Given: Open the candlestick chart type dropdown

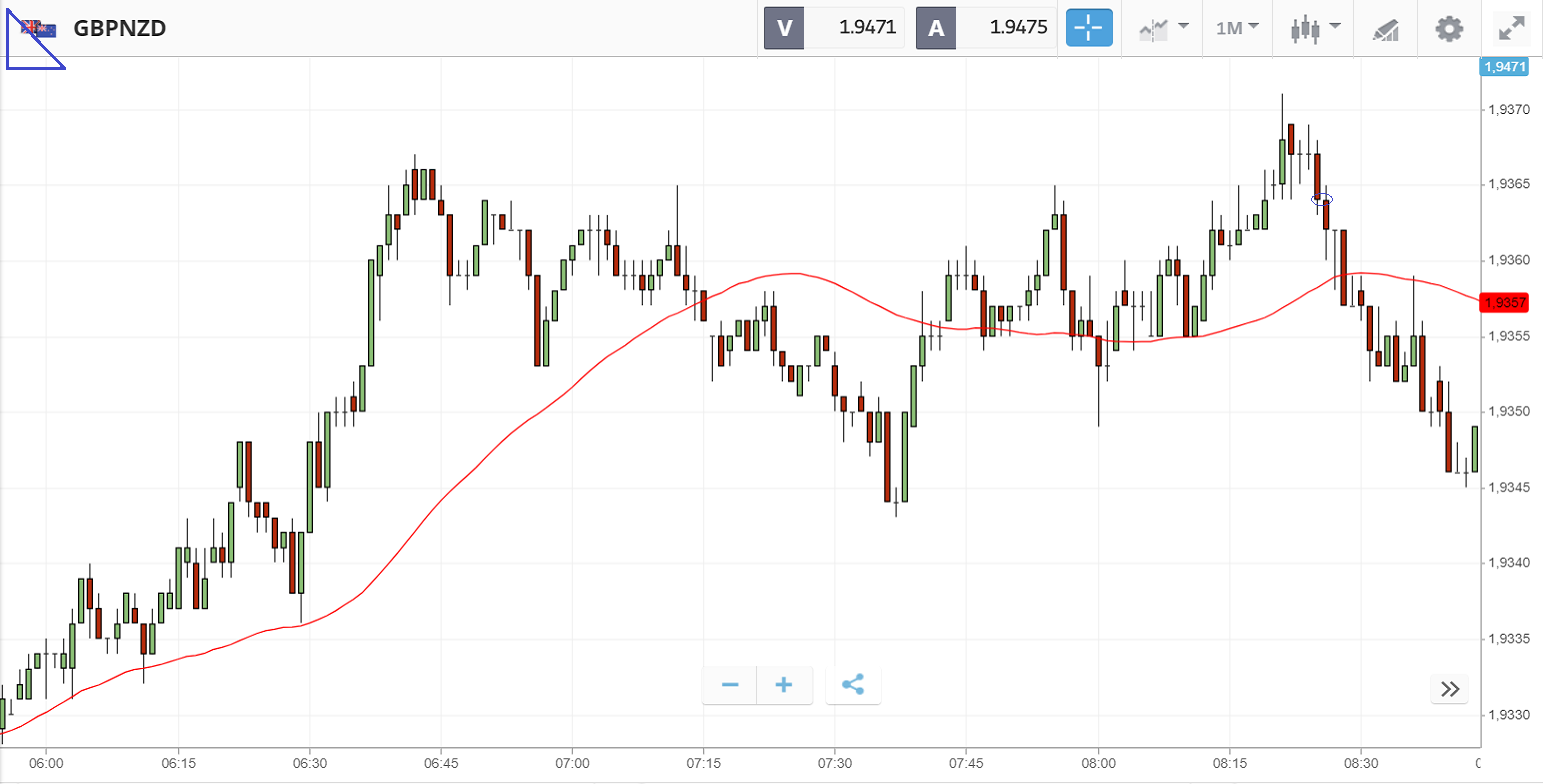Looking at the screenshot, I should tap(1314, 28).
